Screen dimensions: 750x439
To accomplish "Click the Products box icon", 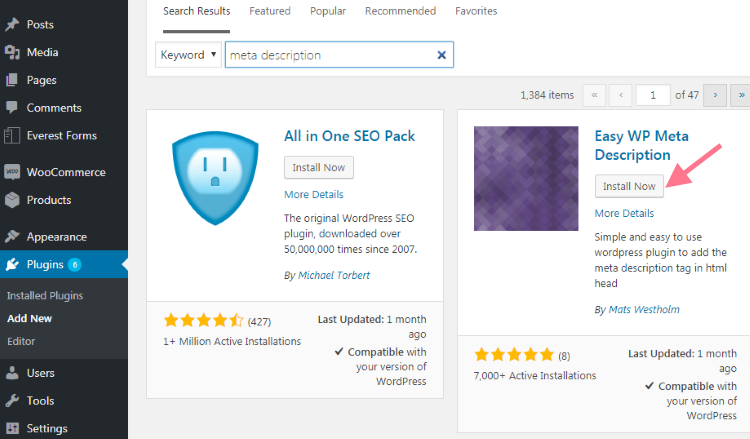I will pyautogui.click(x=12, y=200).
